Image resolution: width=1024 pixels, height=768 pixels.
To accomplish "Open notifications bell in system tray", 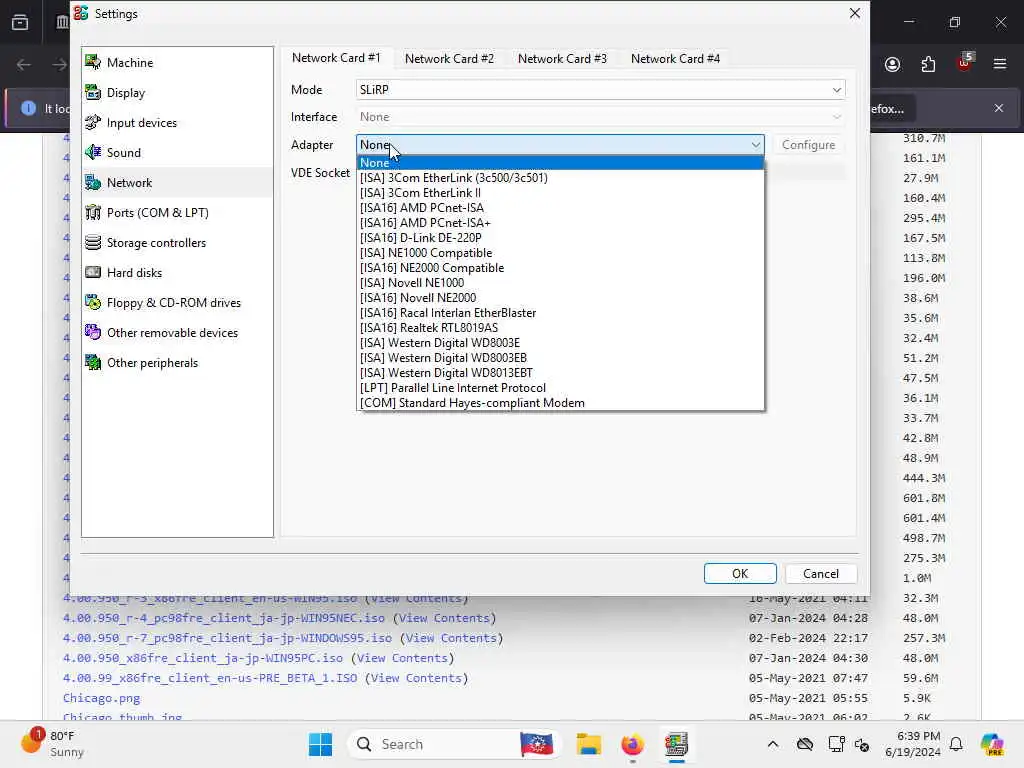I will (956, 744).
